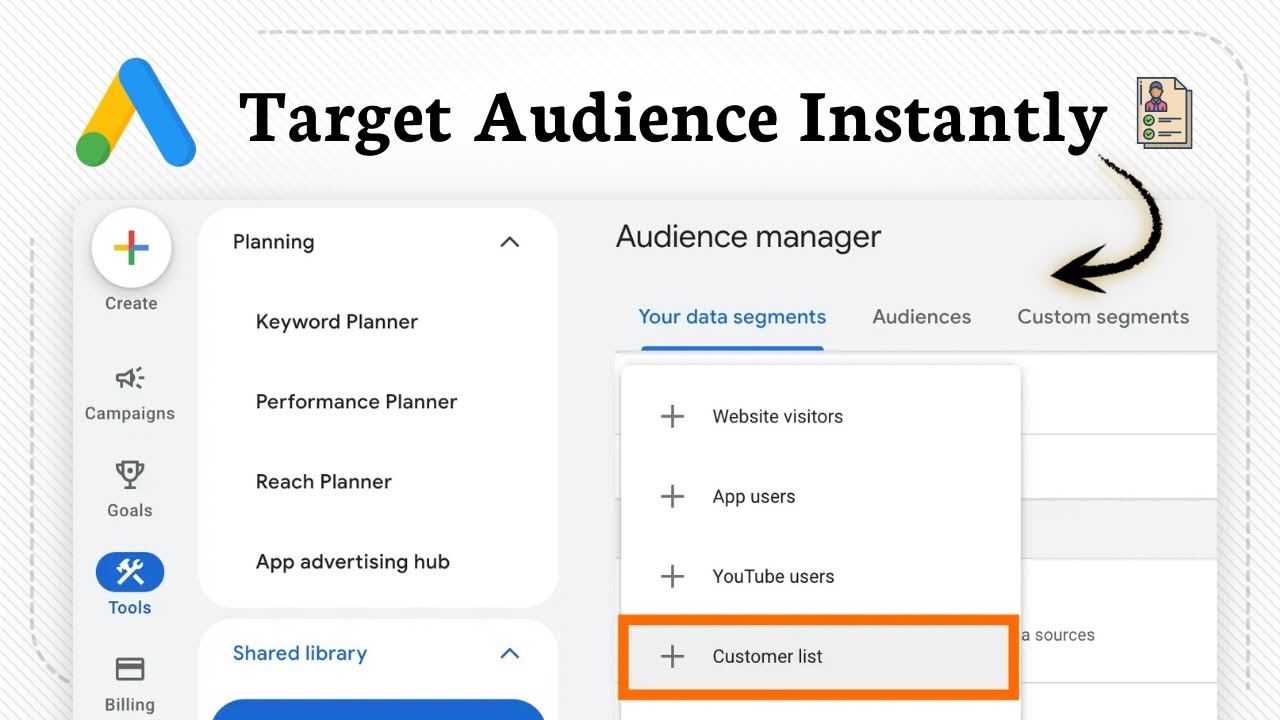
Task: Switch to Your data segments tab
Action: [x=732, y=317]
